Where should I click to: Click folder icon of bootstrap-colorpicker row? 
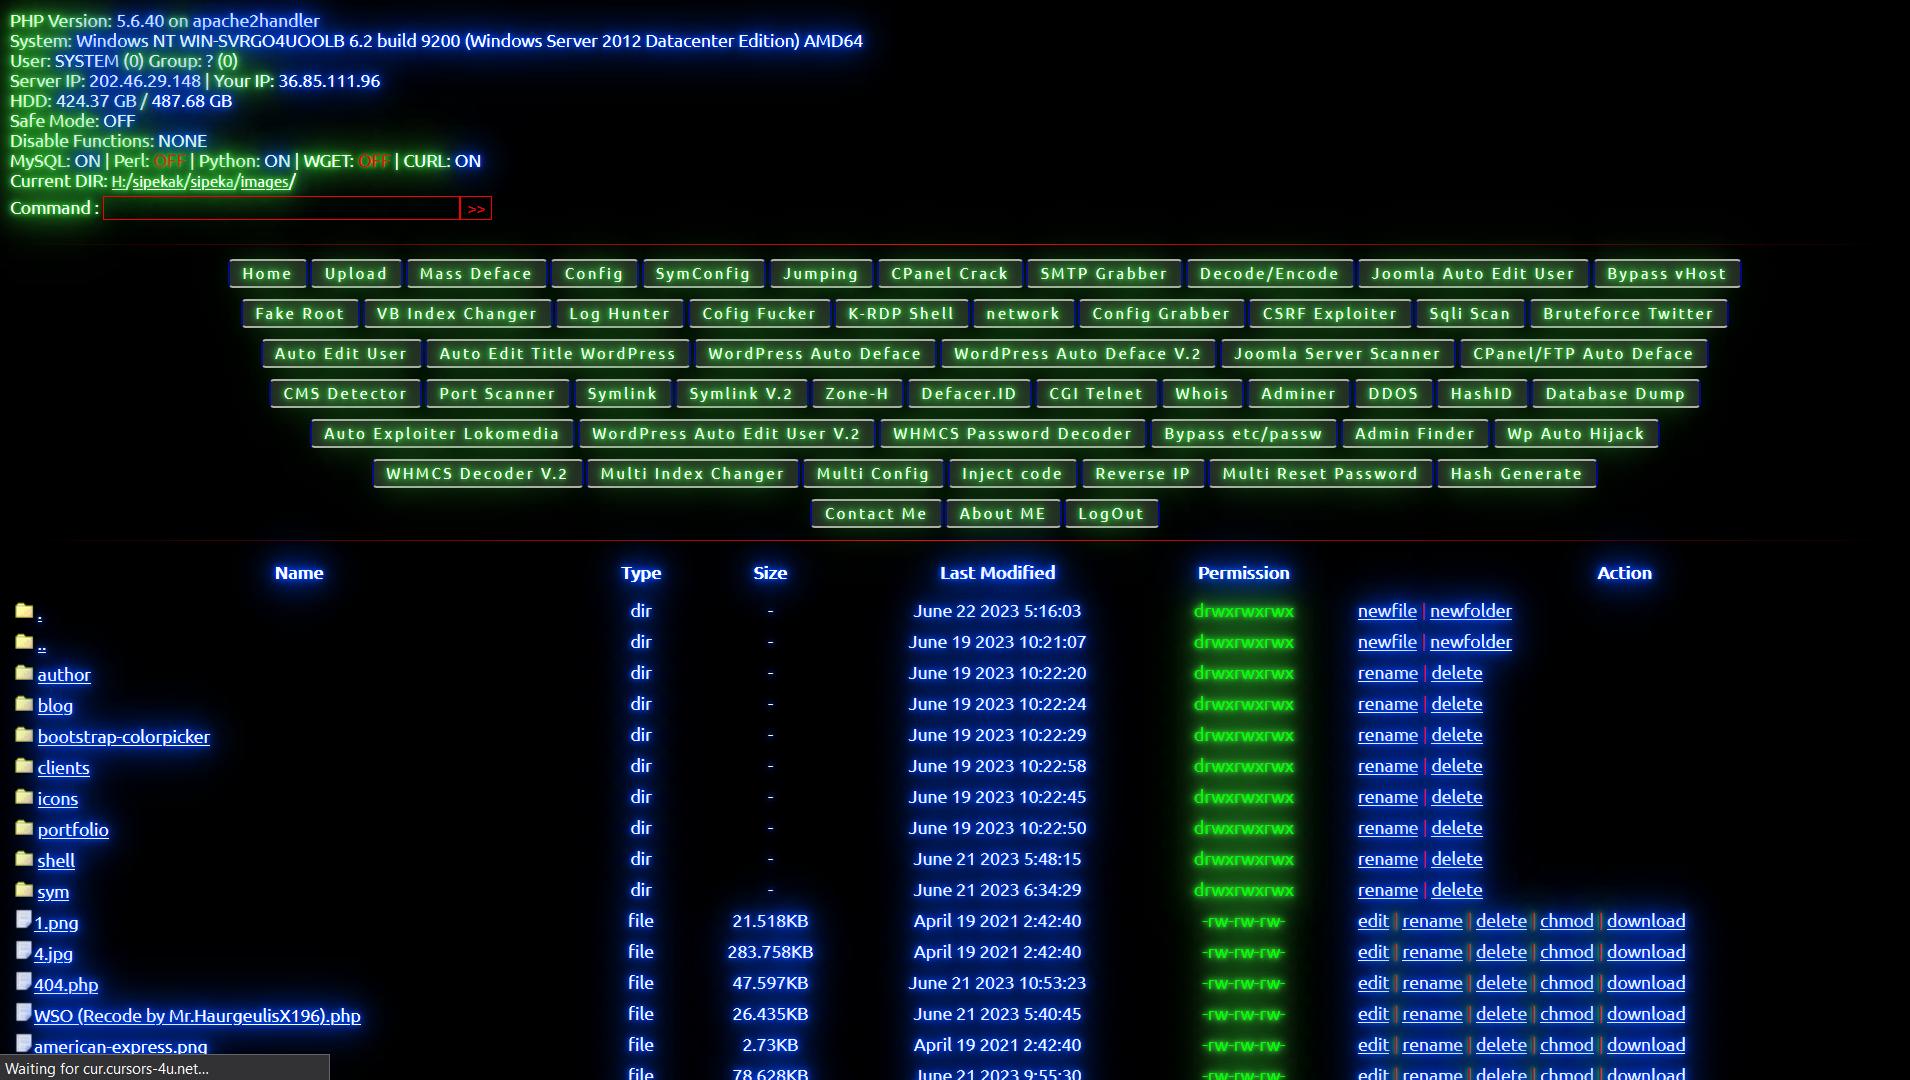[25, 734]
